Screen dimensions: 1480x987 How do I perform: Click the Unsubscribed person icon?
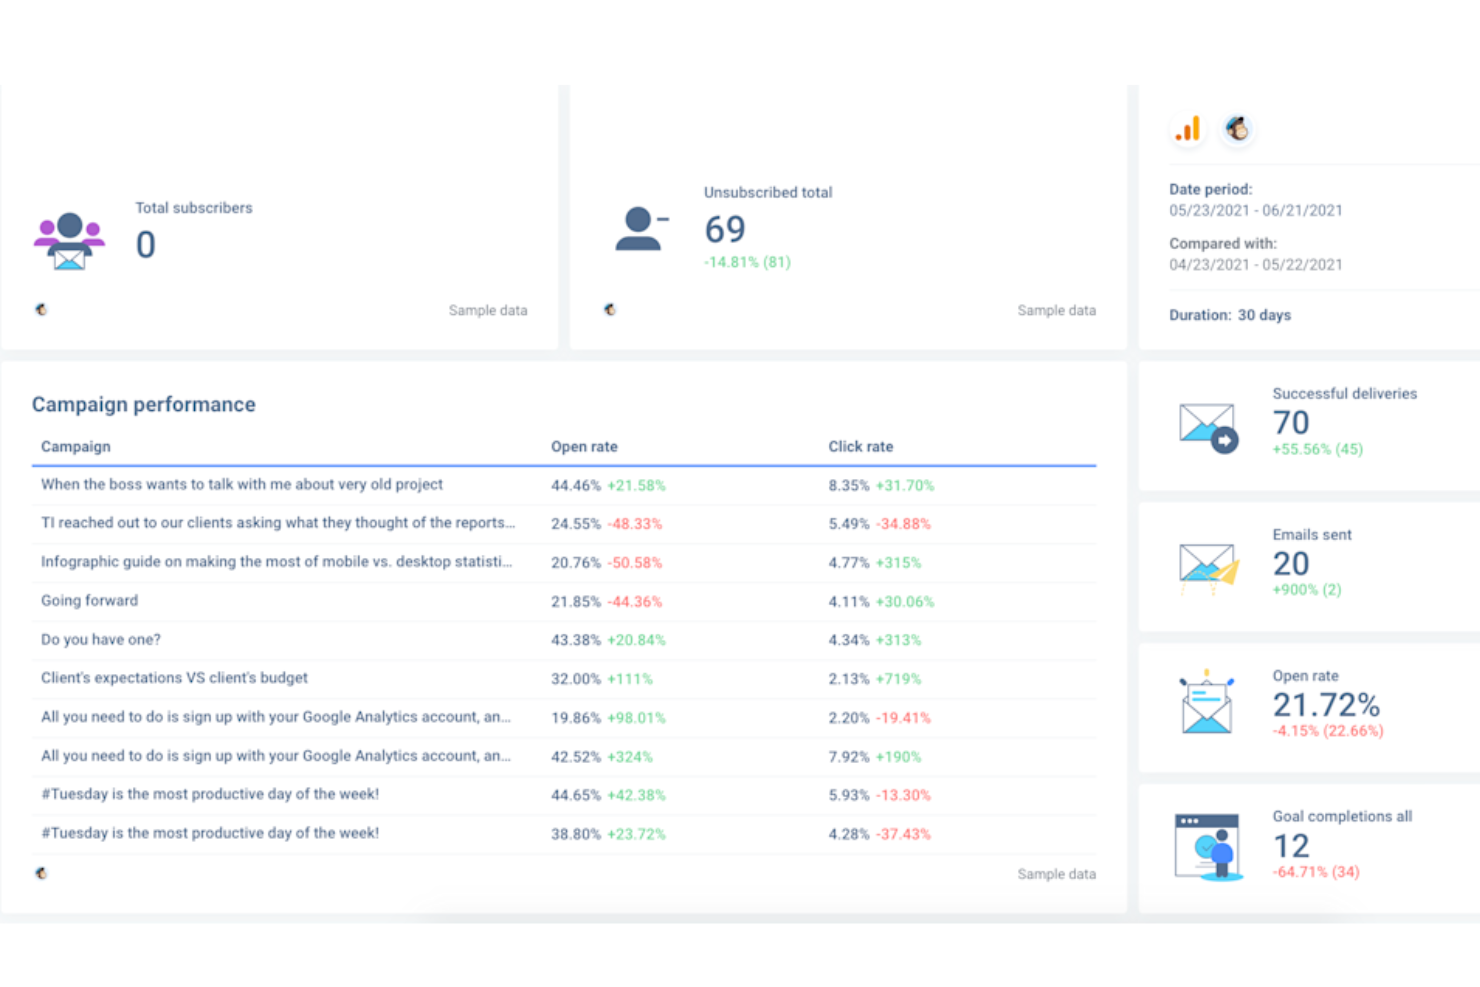[641, 228]
